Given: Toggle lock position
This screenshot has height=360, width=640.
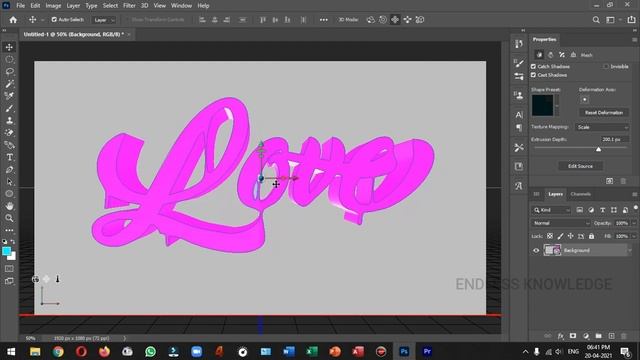Looking at the screenshot, I should coord(571,236).
